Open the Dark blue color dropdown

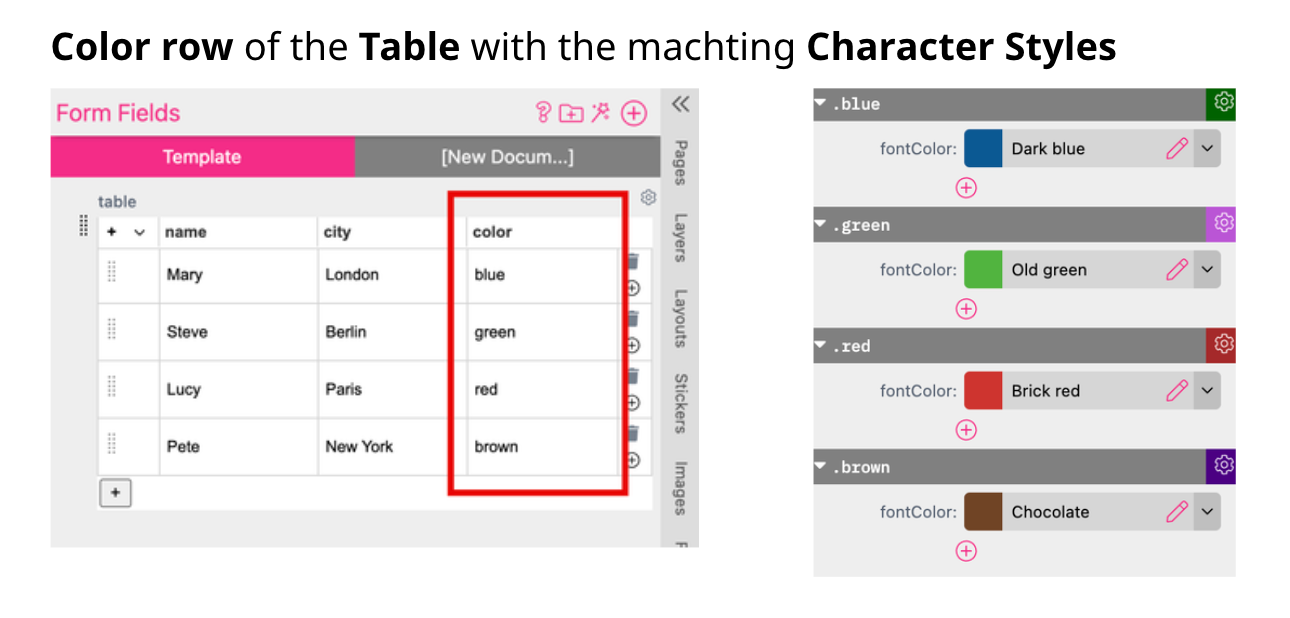click(x=1207, y=149)
